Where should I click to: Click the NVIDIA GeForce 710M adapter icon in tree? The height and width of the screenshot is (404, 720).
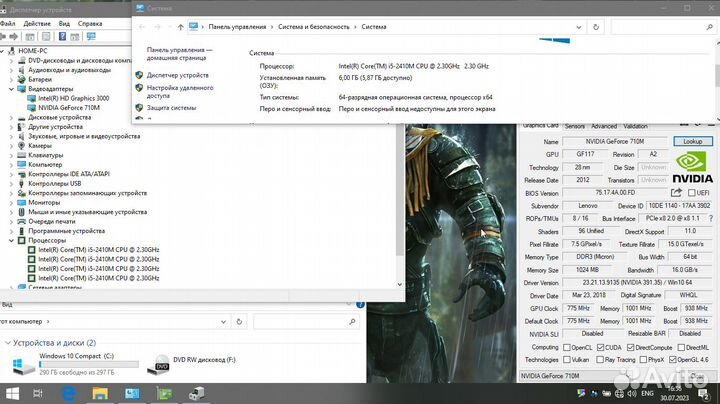[x=32, y=108]
